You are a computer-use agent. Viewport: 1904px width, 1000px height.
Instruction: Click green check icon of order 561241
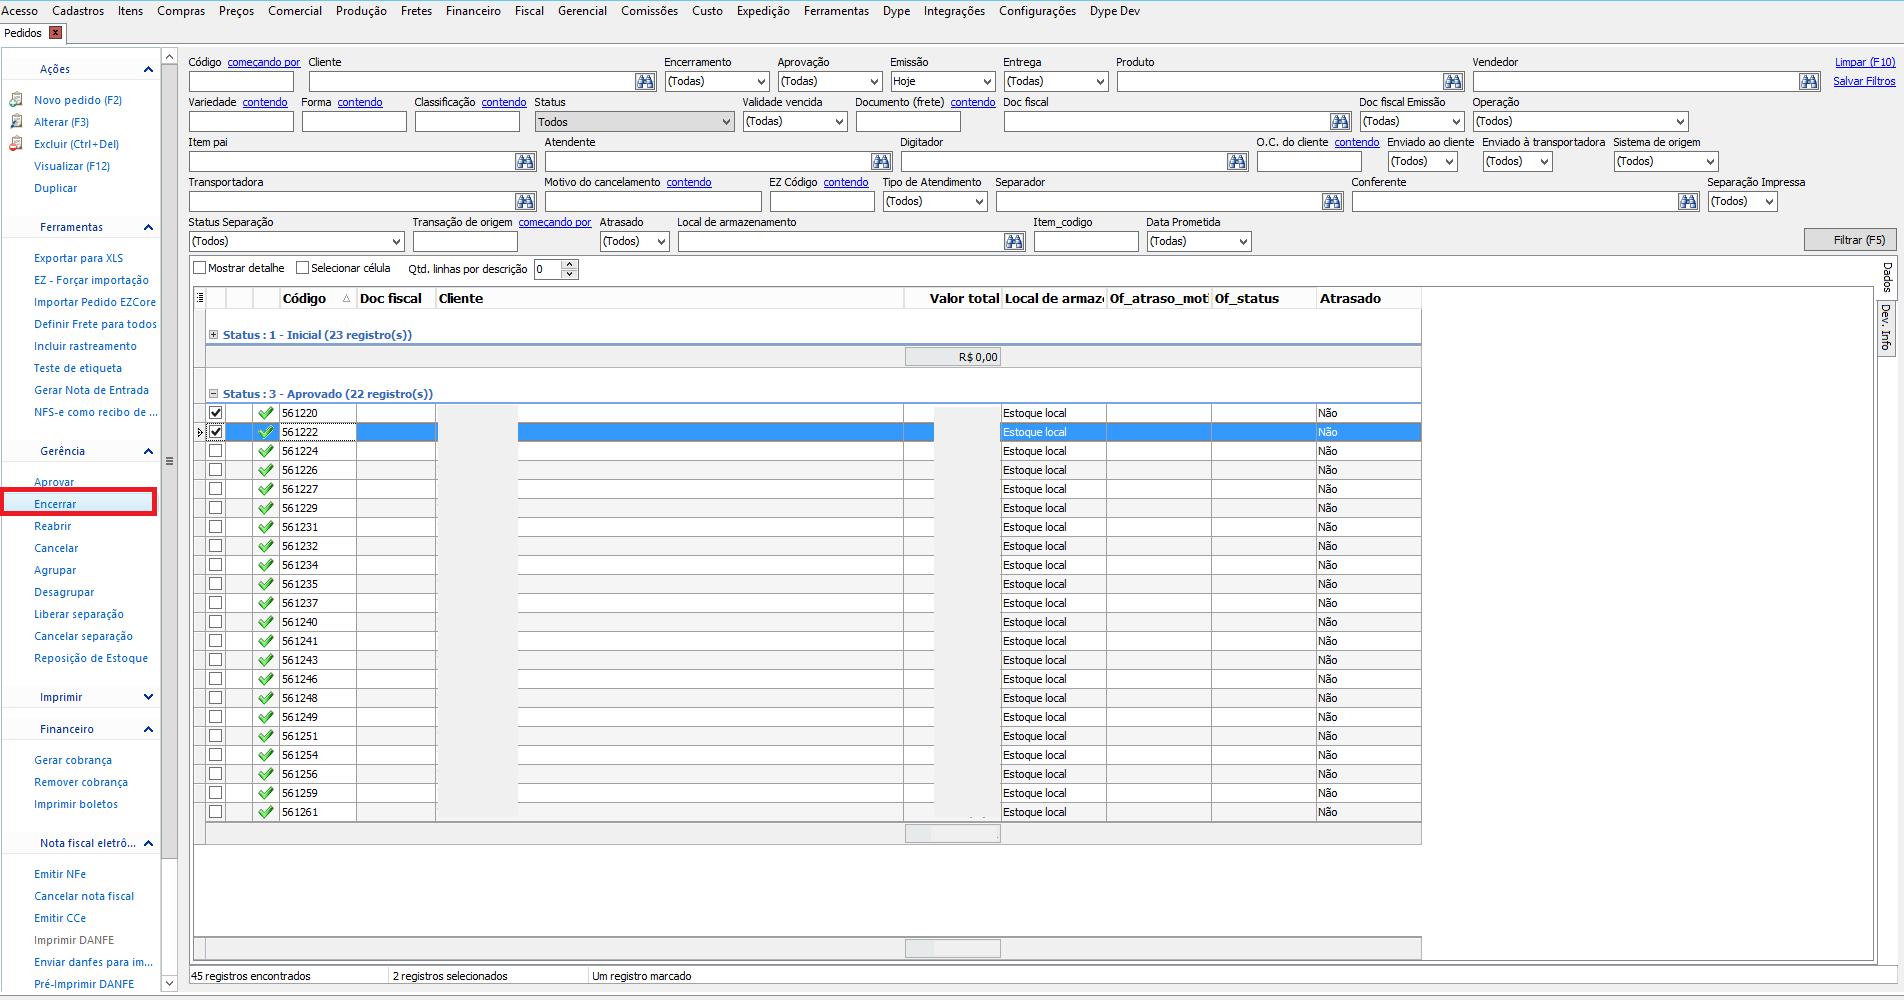[265, 641]
